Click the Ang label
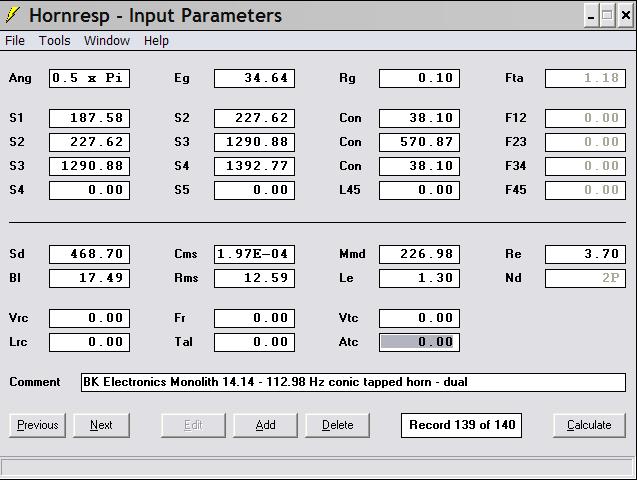 (x=20, y=78)
